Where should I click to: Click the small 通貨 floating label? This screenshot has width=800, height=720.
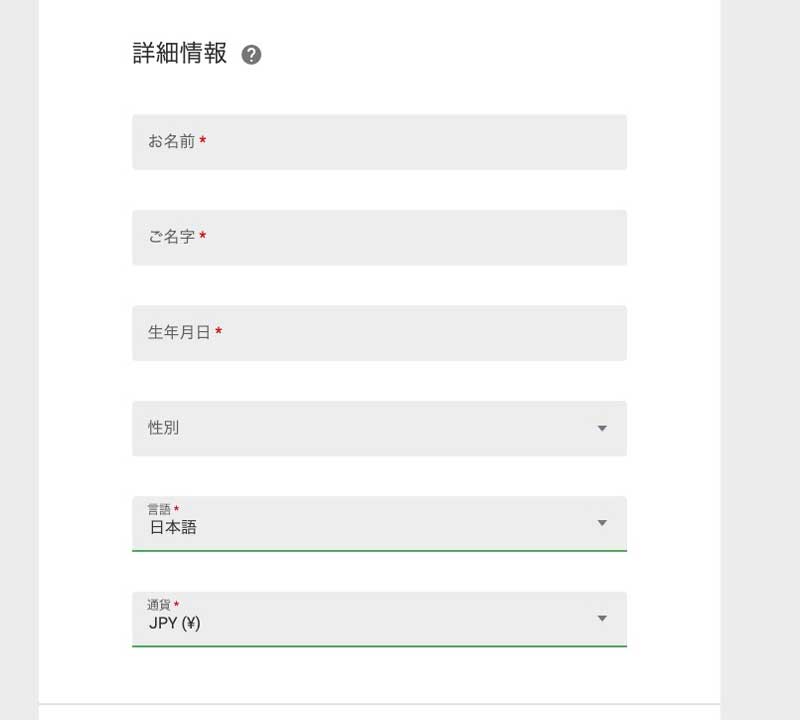(x=159, y=605)
